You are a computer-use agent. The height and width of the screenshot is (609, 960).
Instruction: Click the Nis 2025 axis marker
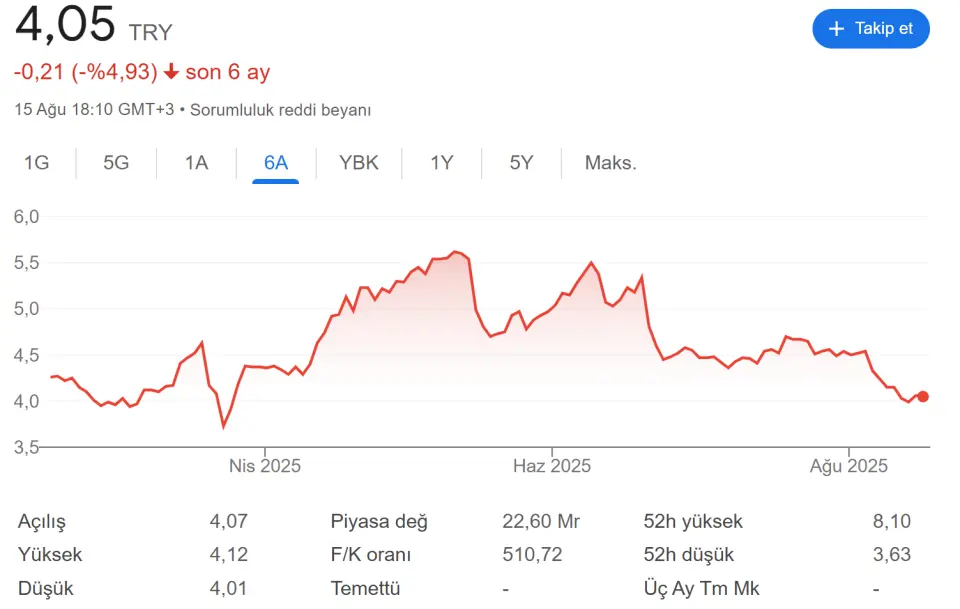pos(264,466)
